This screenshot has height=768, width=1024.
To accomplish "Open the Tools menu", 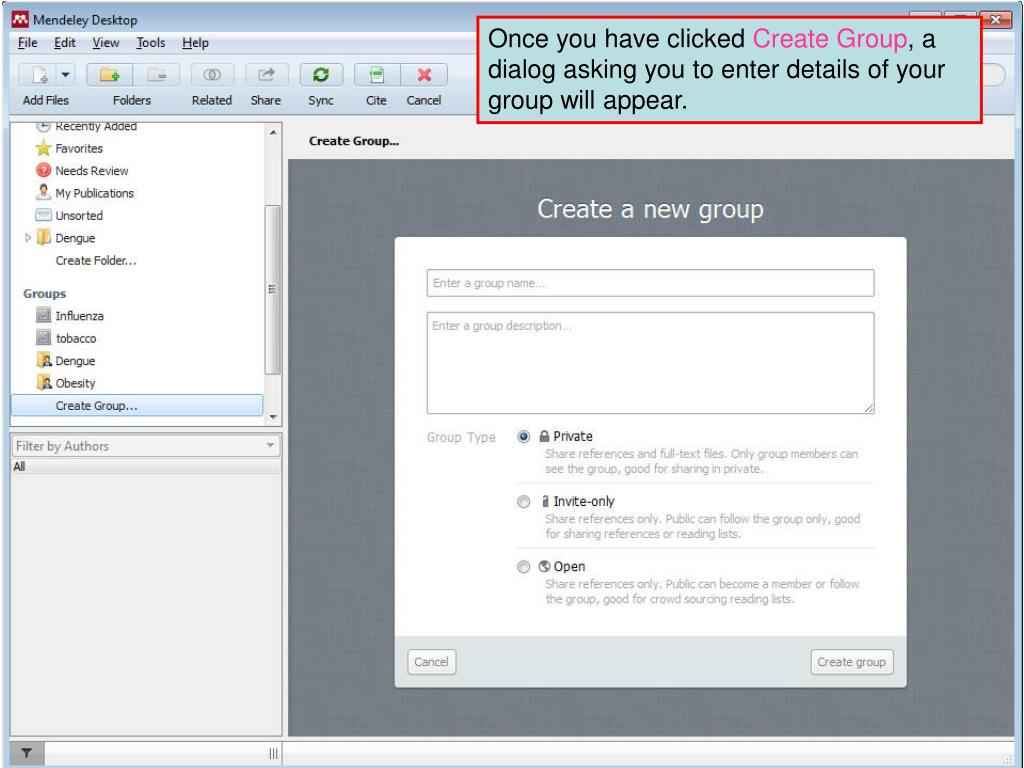I will [x=151, y=43].
